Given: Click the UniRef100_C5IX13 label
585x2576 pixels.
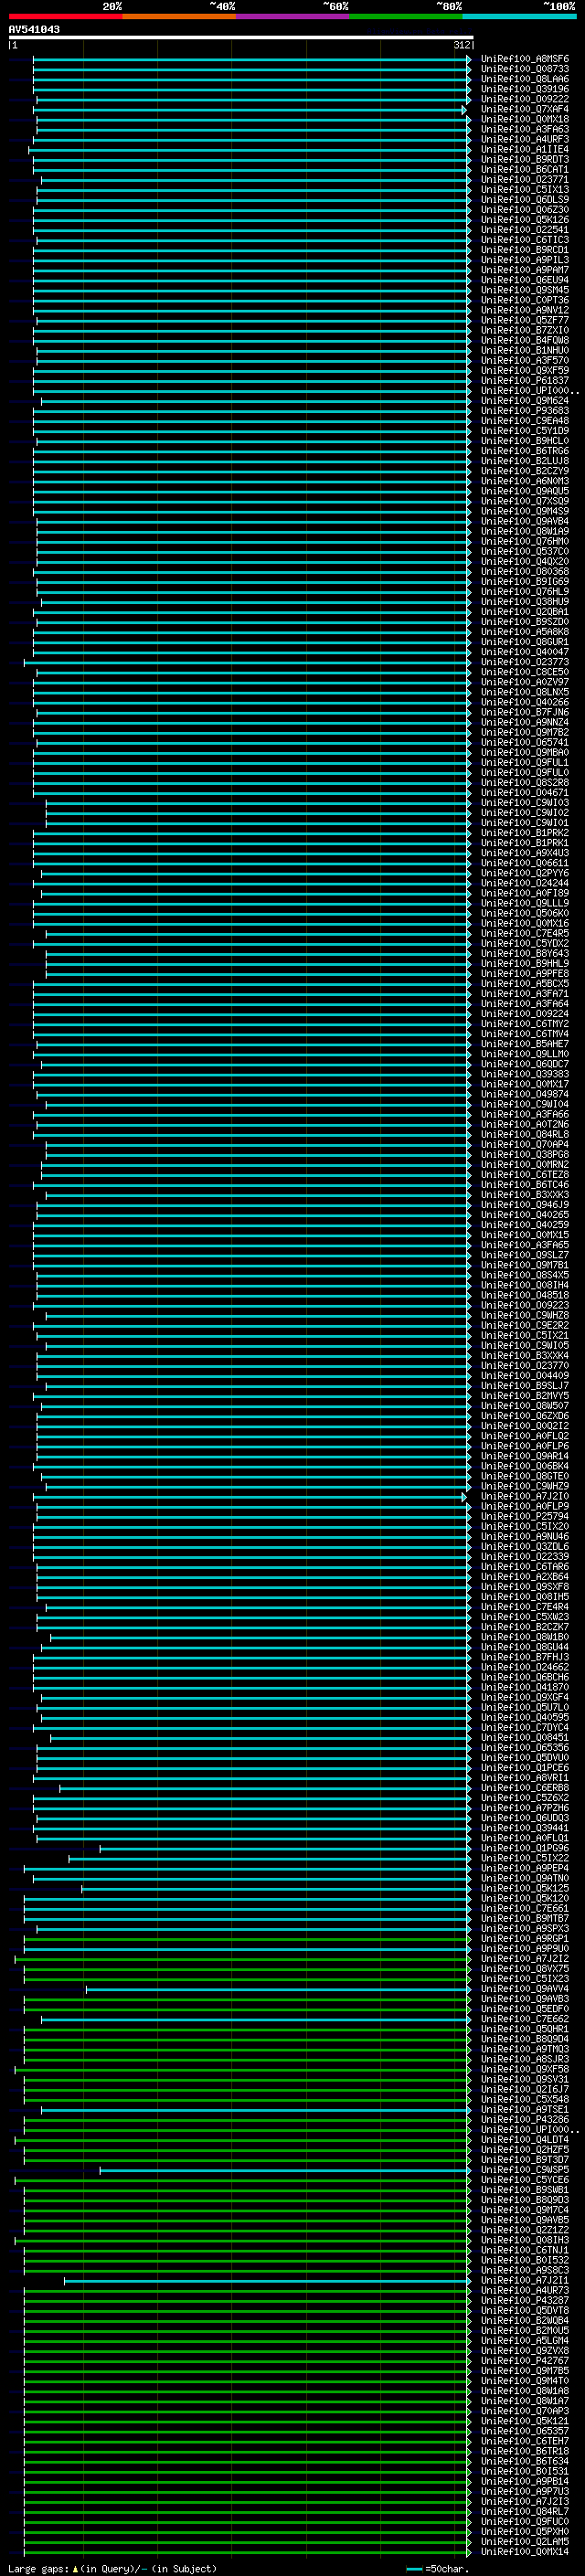Looking at the screenshot, I should pos(525,190).
